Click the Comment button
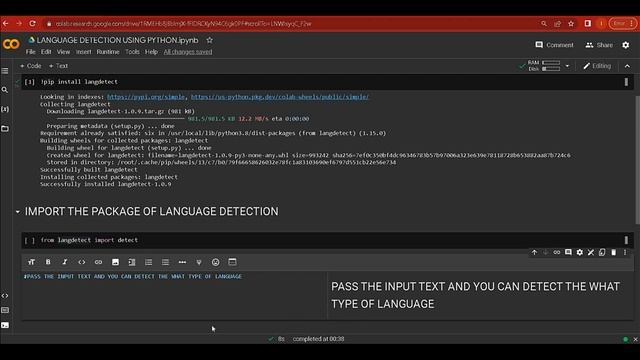 [554, 45]
